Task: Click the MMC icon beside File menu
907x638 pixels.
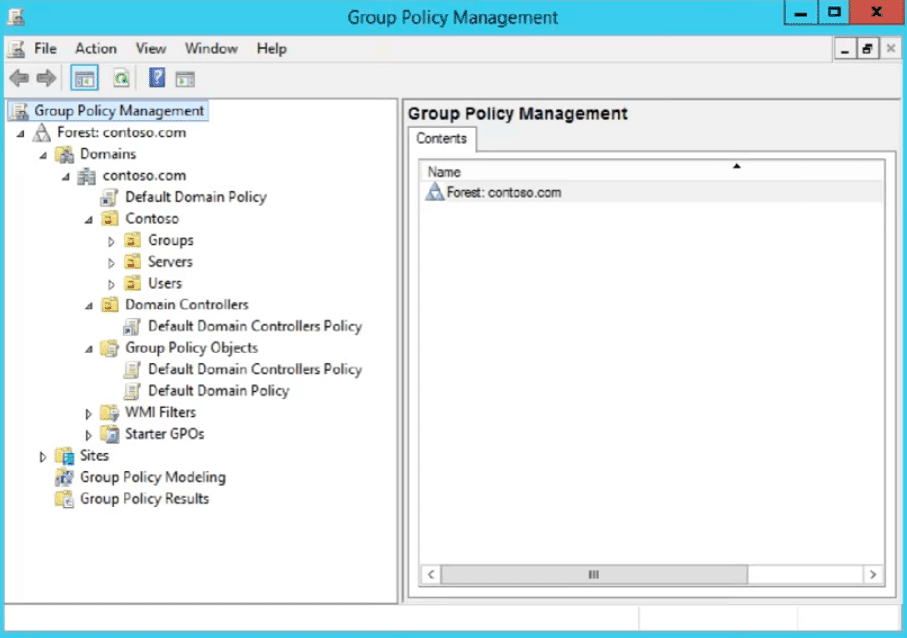Action: pos(17,49)
